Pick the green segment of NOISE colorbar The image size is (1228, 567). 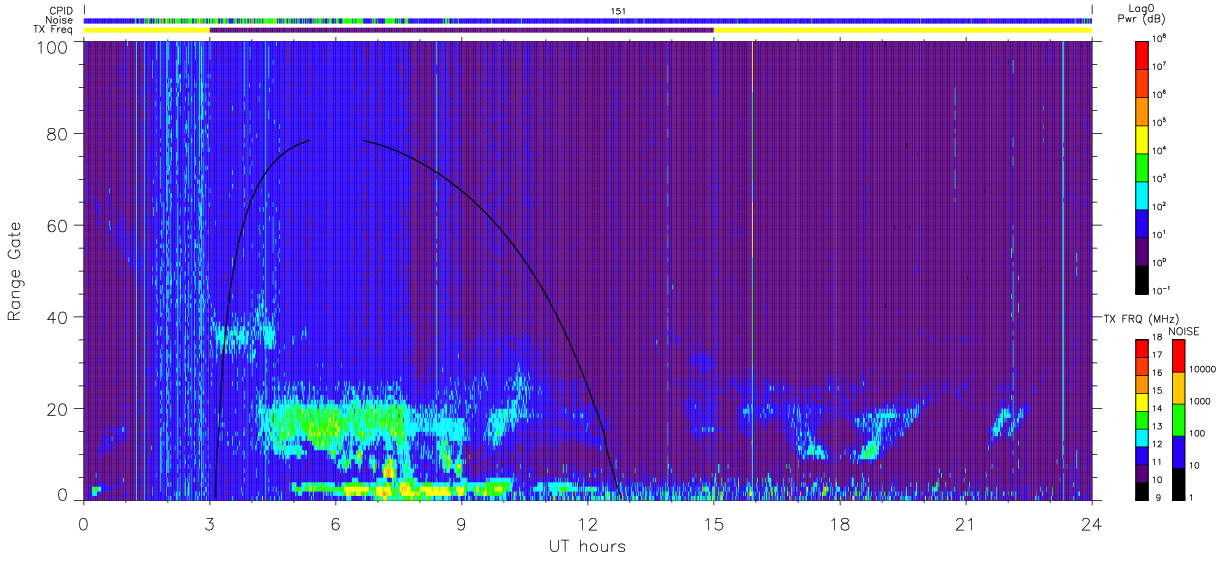click(1178, 419)
